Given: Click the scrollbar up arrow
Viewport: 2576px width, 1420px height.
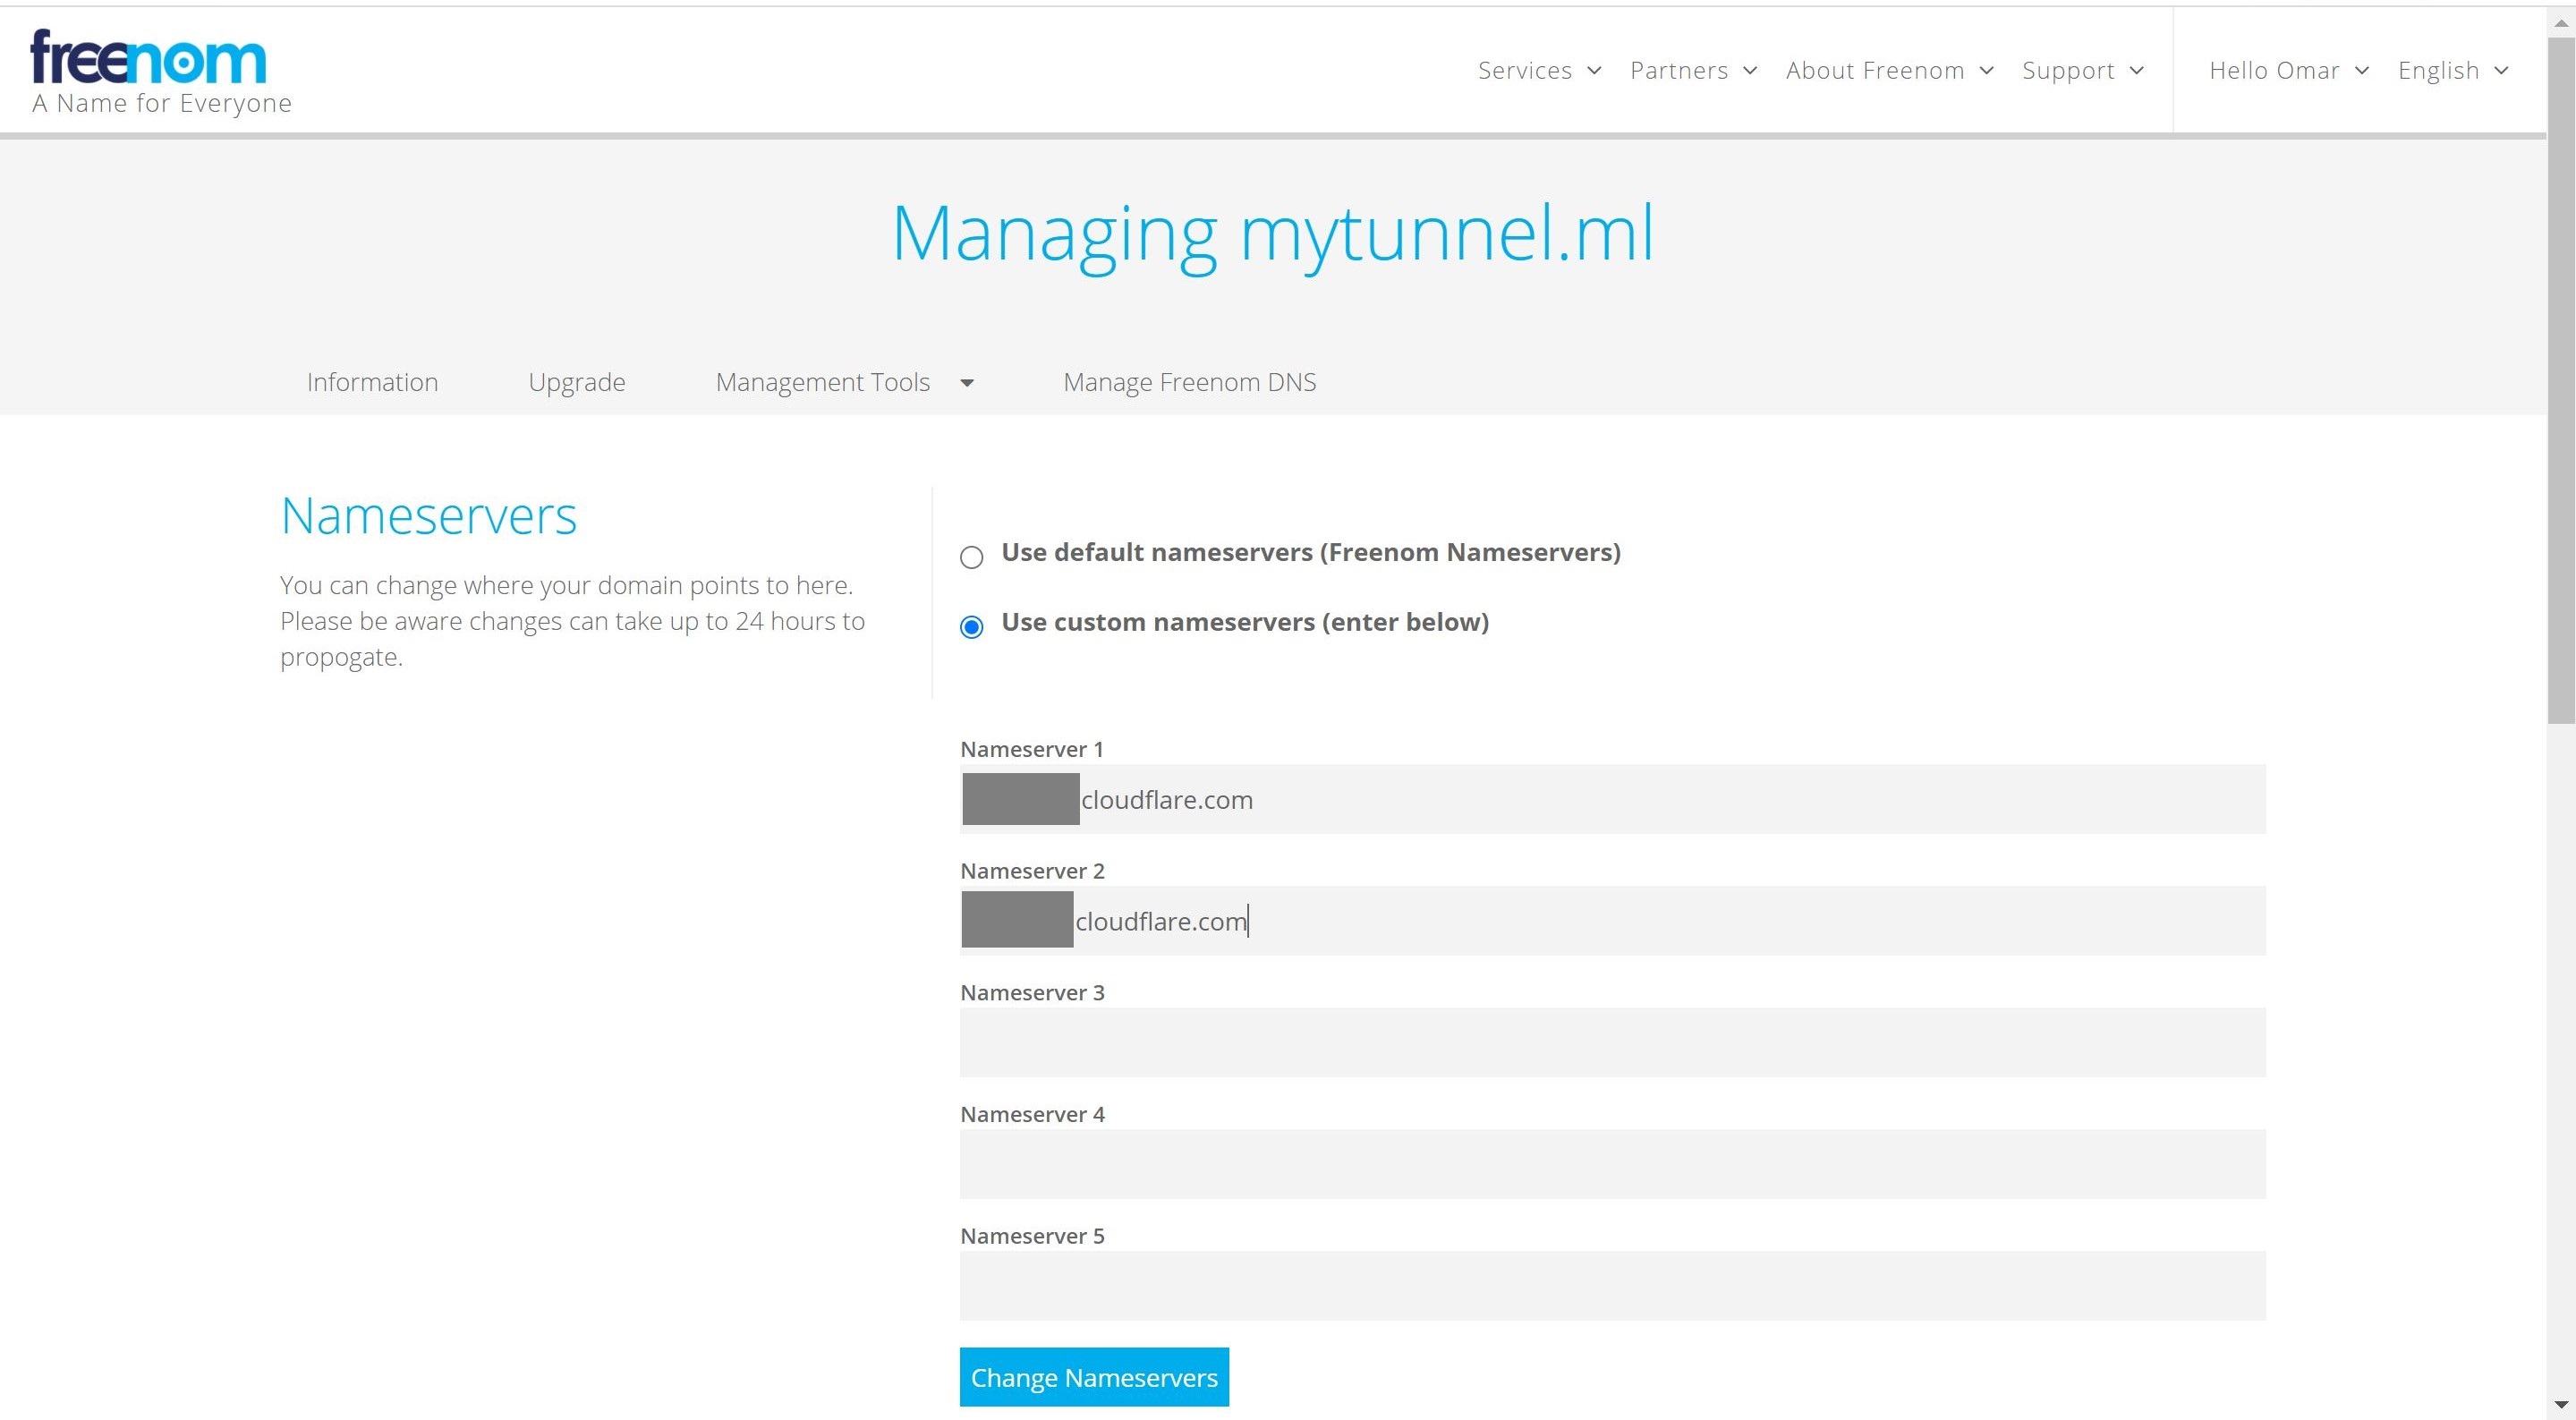Looking at the screenshot, I should [2561, 22].
